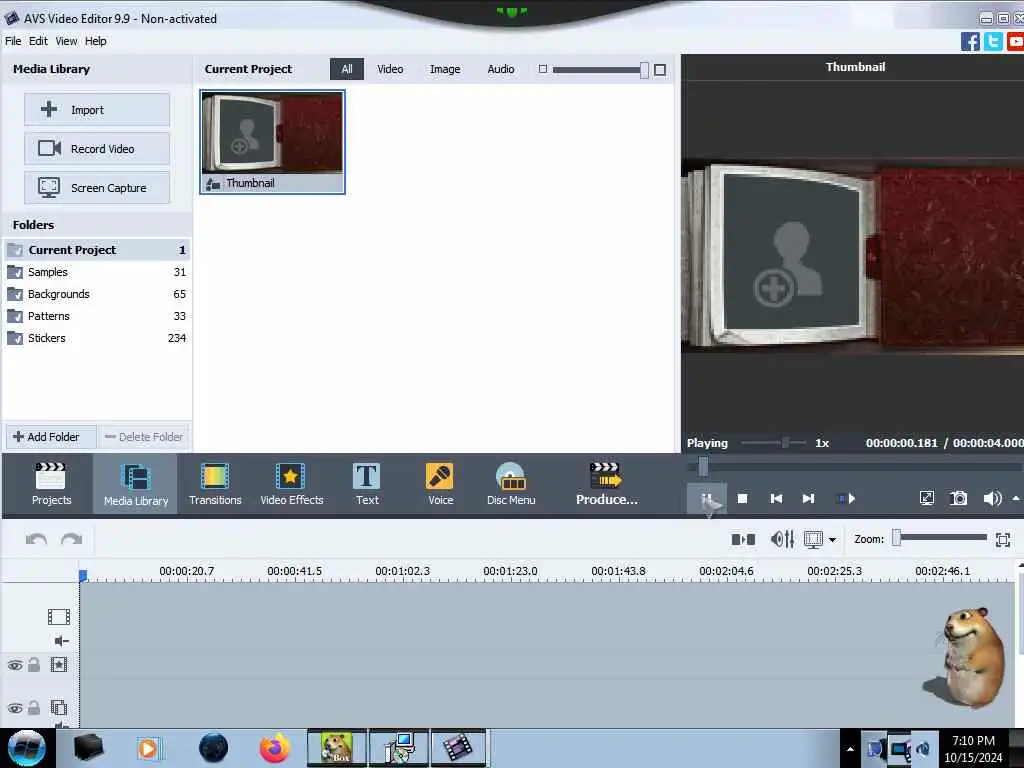This screenshot has height=768, width=1024.
Task: Open the Windows Start menu
Action: click(26, 748)
